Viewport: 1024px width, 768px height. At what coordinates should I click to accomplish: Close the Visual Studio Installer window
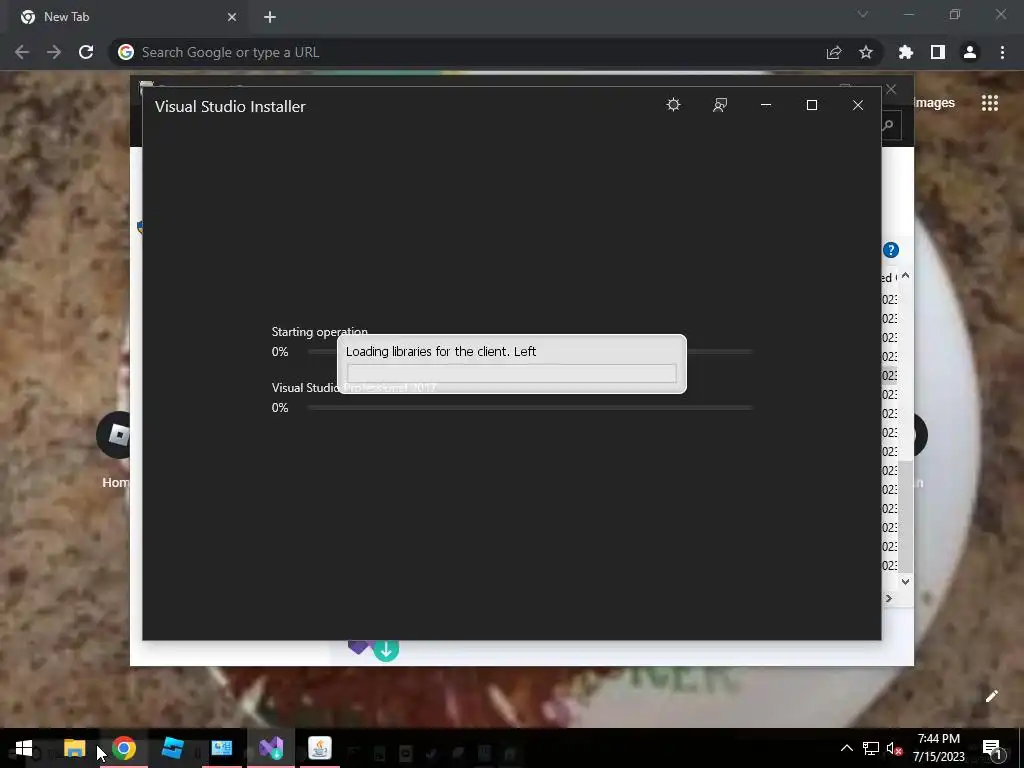pyautogui.click(x=858, y=105)
